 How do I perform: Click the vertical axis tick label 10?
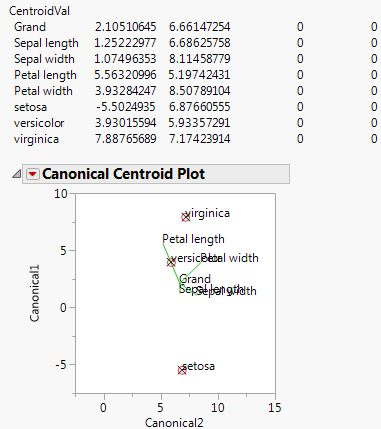(x=61, y=194)
